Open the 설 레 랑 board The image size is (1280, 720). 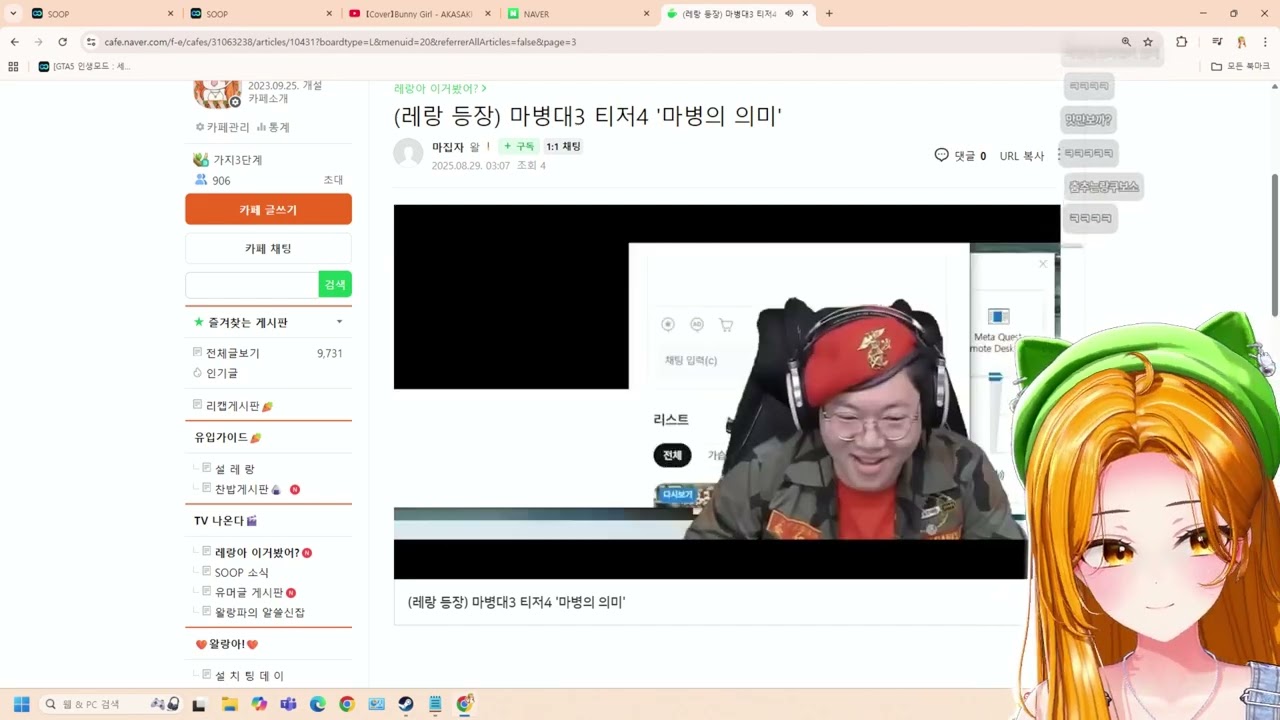(235, 469)
